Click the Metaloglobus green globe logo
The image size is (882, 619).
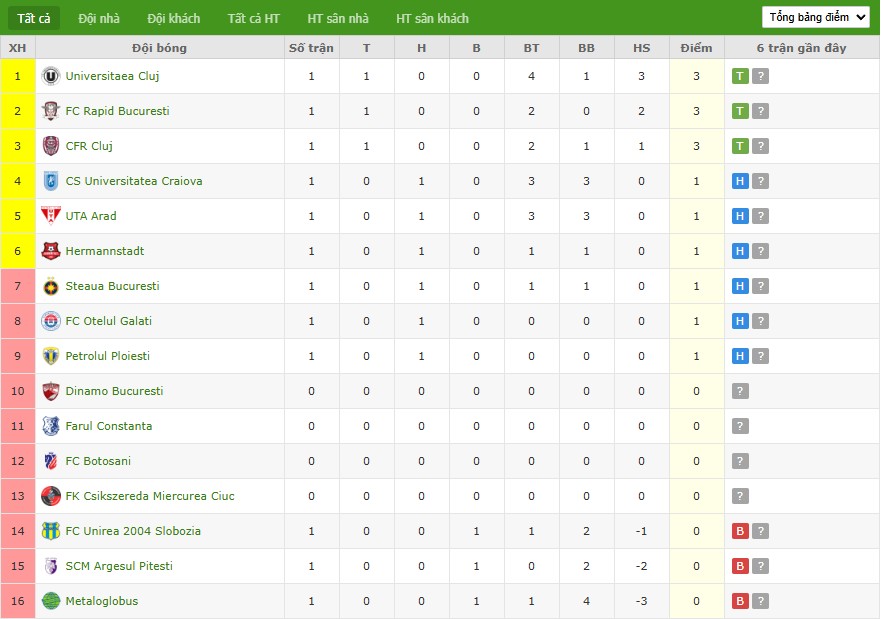pos(51,601)
